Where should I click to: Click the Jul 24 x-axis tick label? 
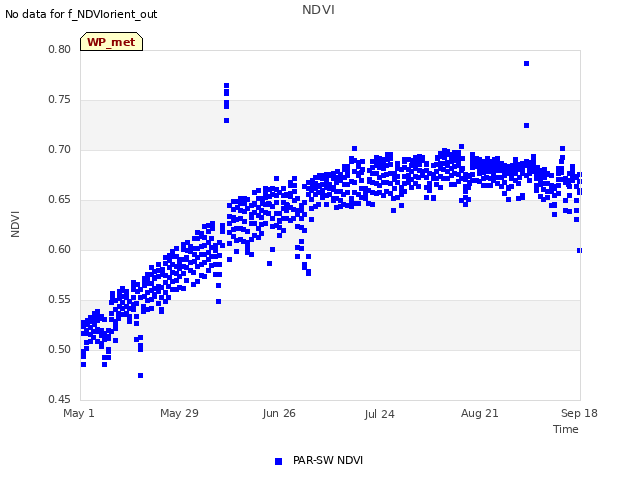(379, 414)
